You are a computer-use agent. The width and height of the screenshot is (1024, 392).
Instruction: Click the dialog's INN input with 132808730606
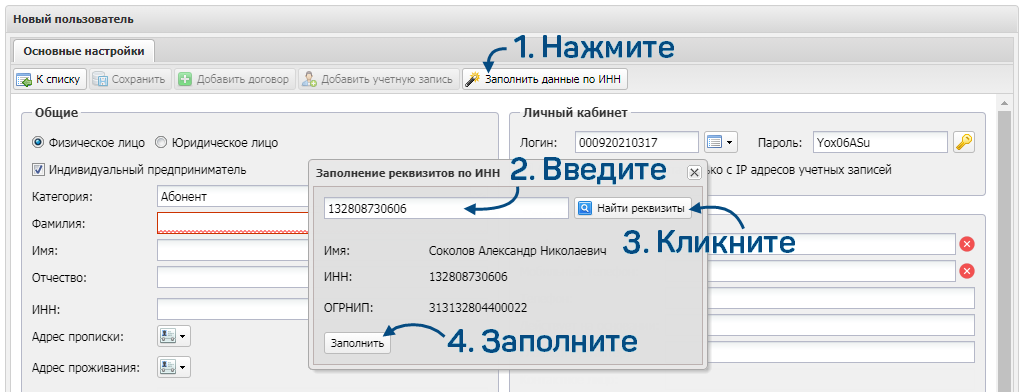446,208
